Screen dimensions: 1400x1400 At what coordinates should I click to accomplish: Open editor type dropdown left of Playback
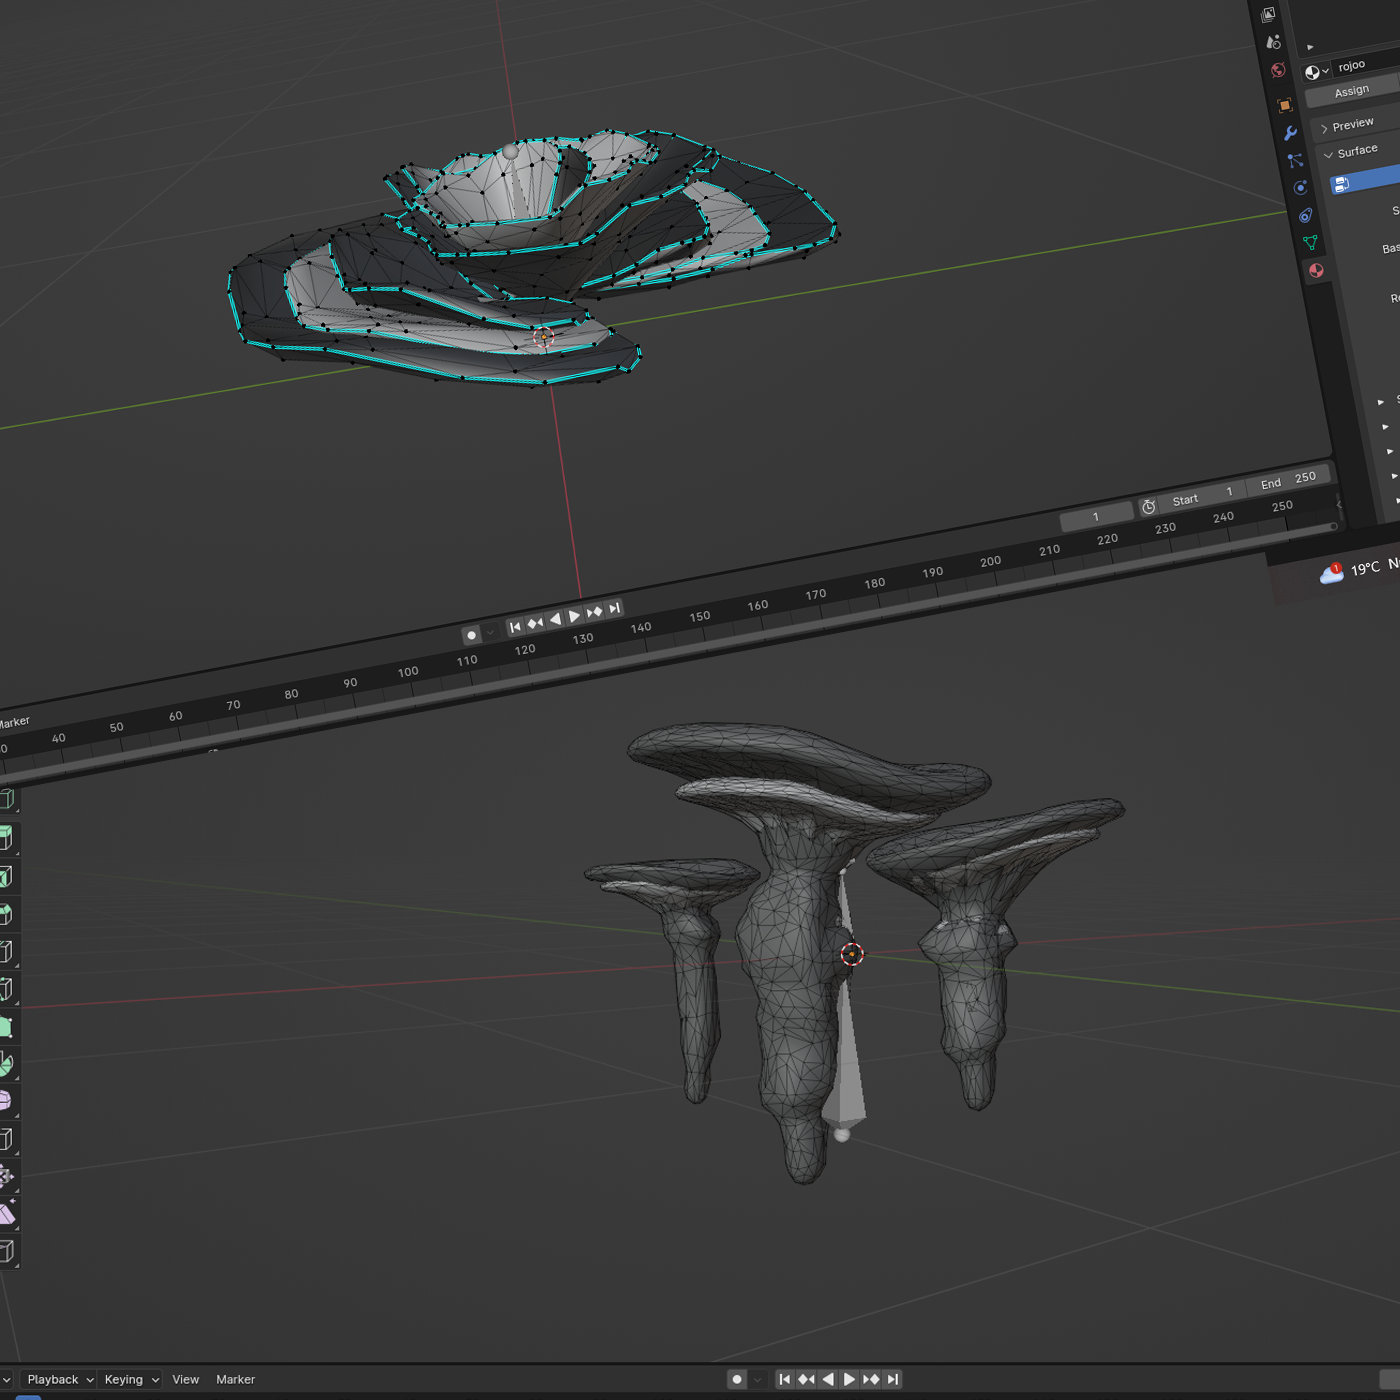tap(6, 1379)
